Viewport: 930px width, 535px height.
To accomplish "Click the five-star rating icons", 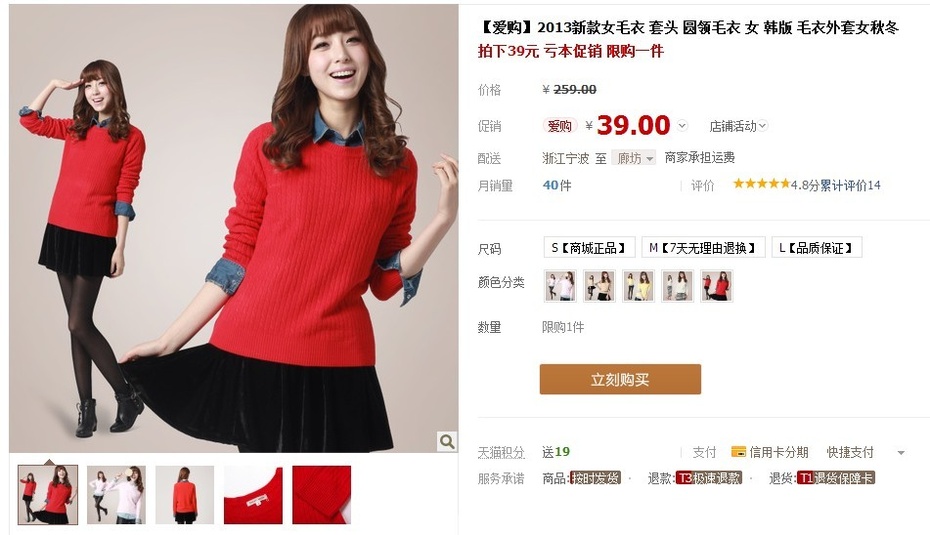I will [761, 184].
